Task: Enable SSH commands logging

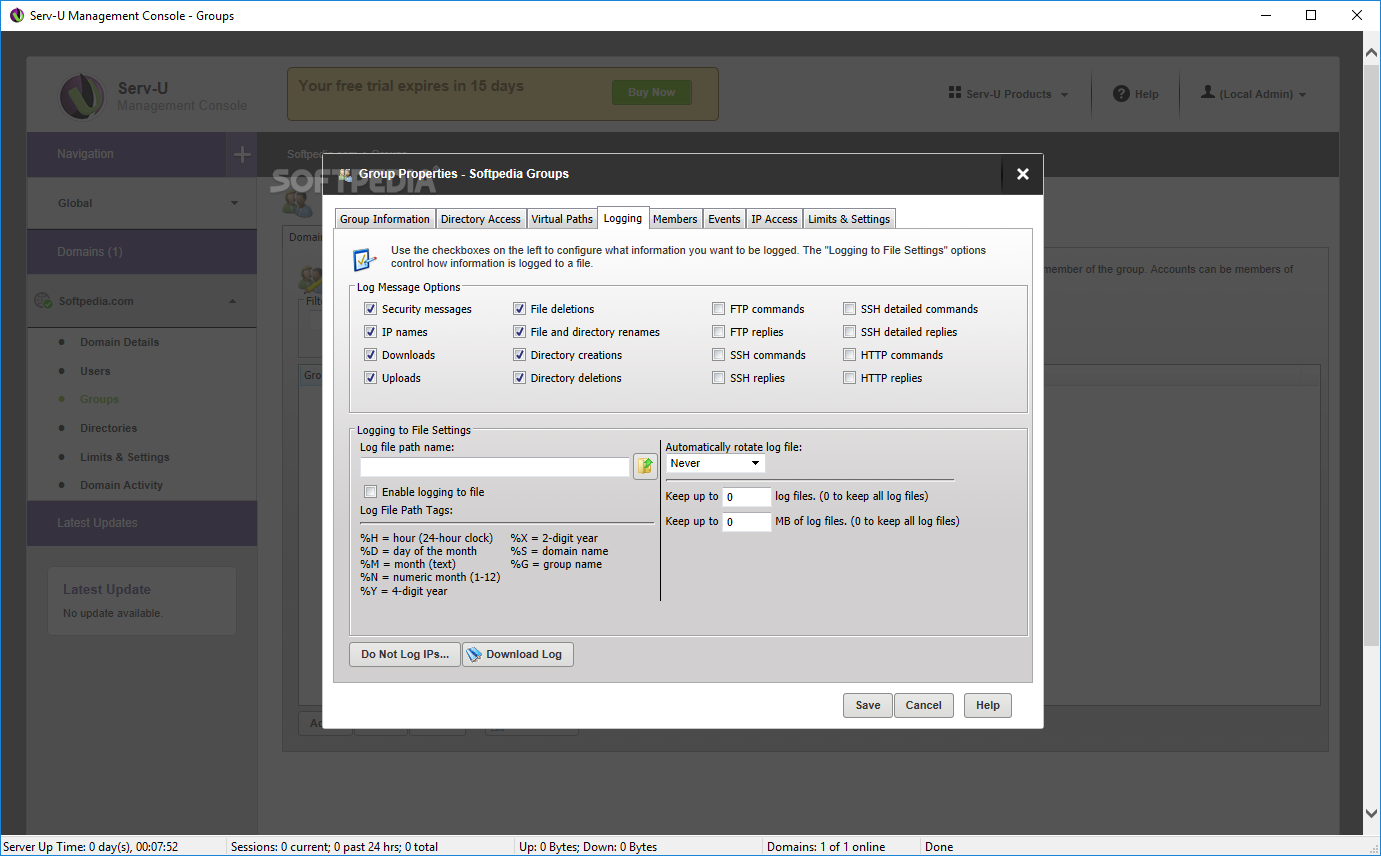Action: click(719, 355)
